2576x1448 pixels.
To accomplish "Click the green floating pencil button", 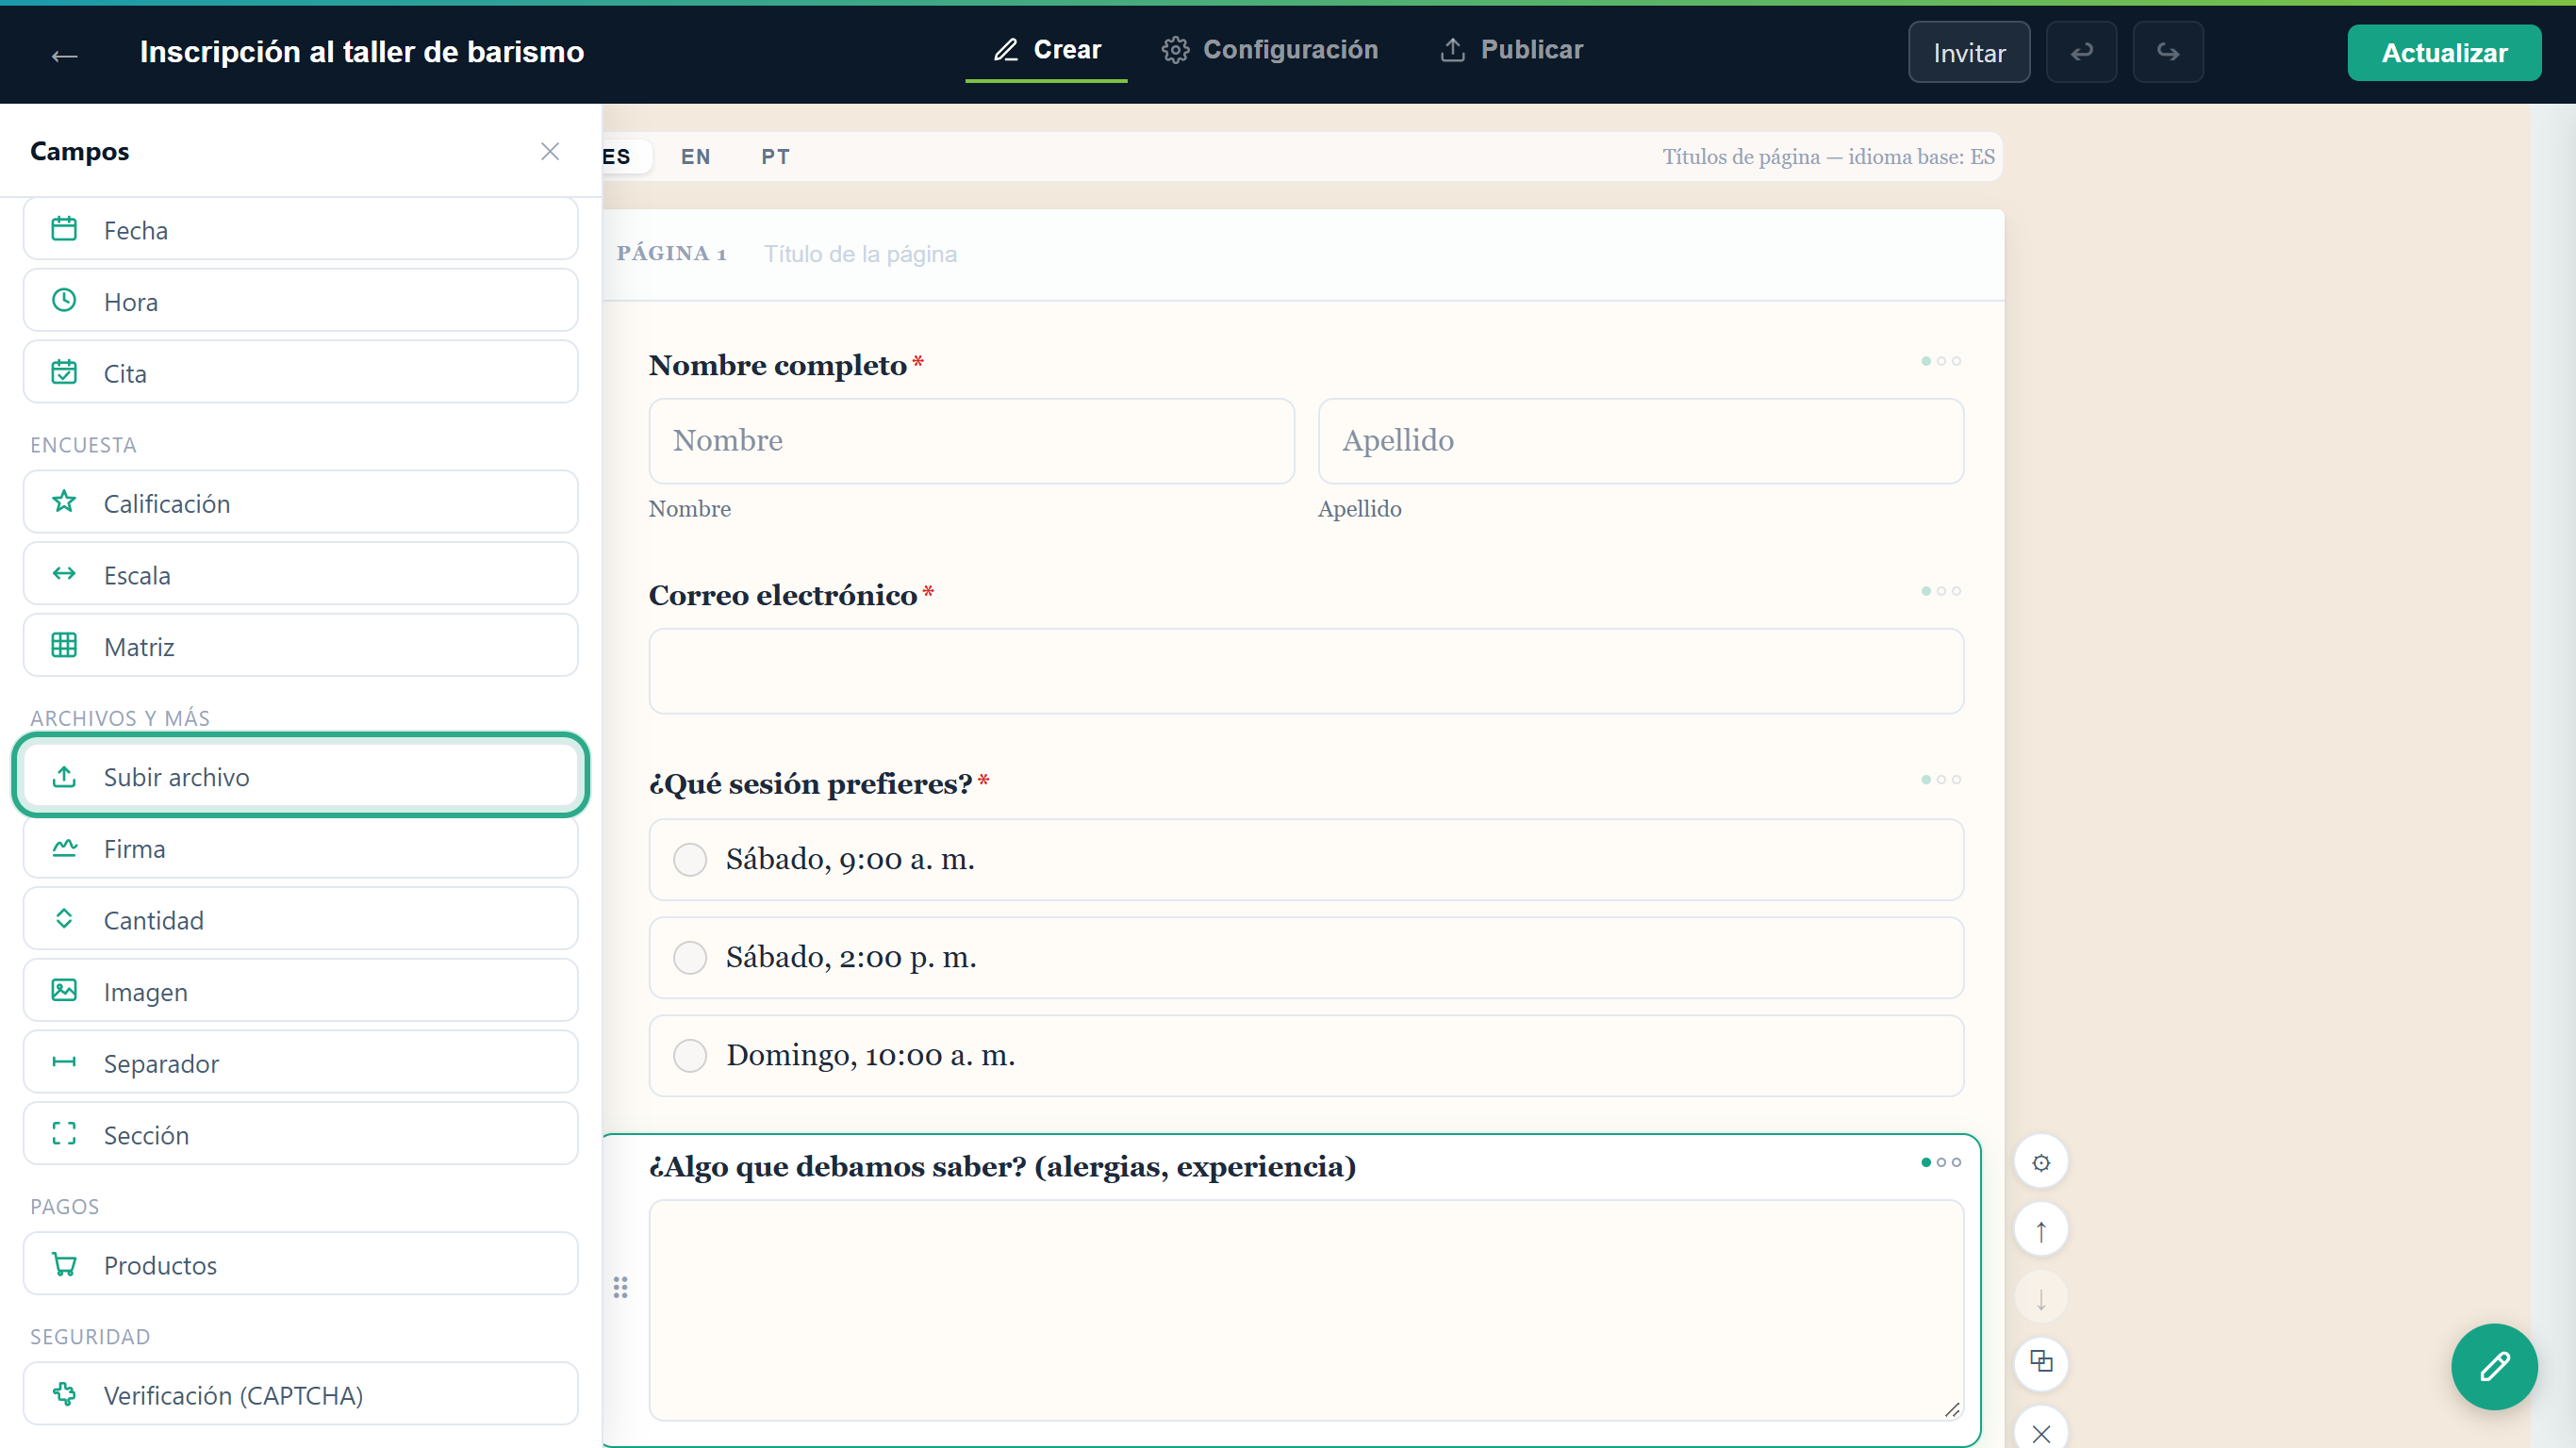I will click(2494, 1366).
